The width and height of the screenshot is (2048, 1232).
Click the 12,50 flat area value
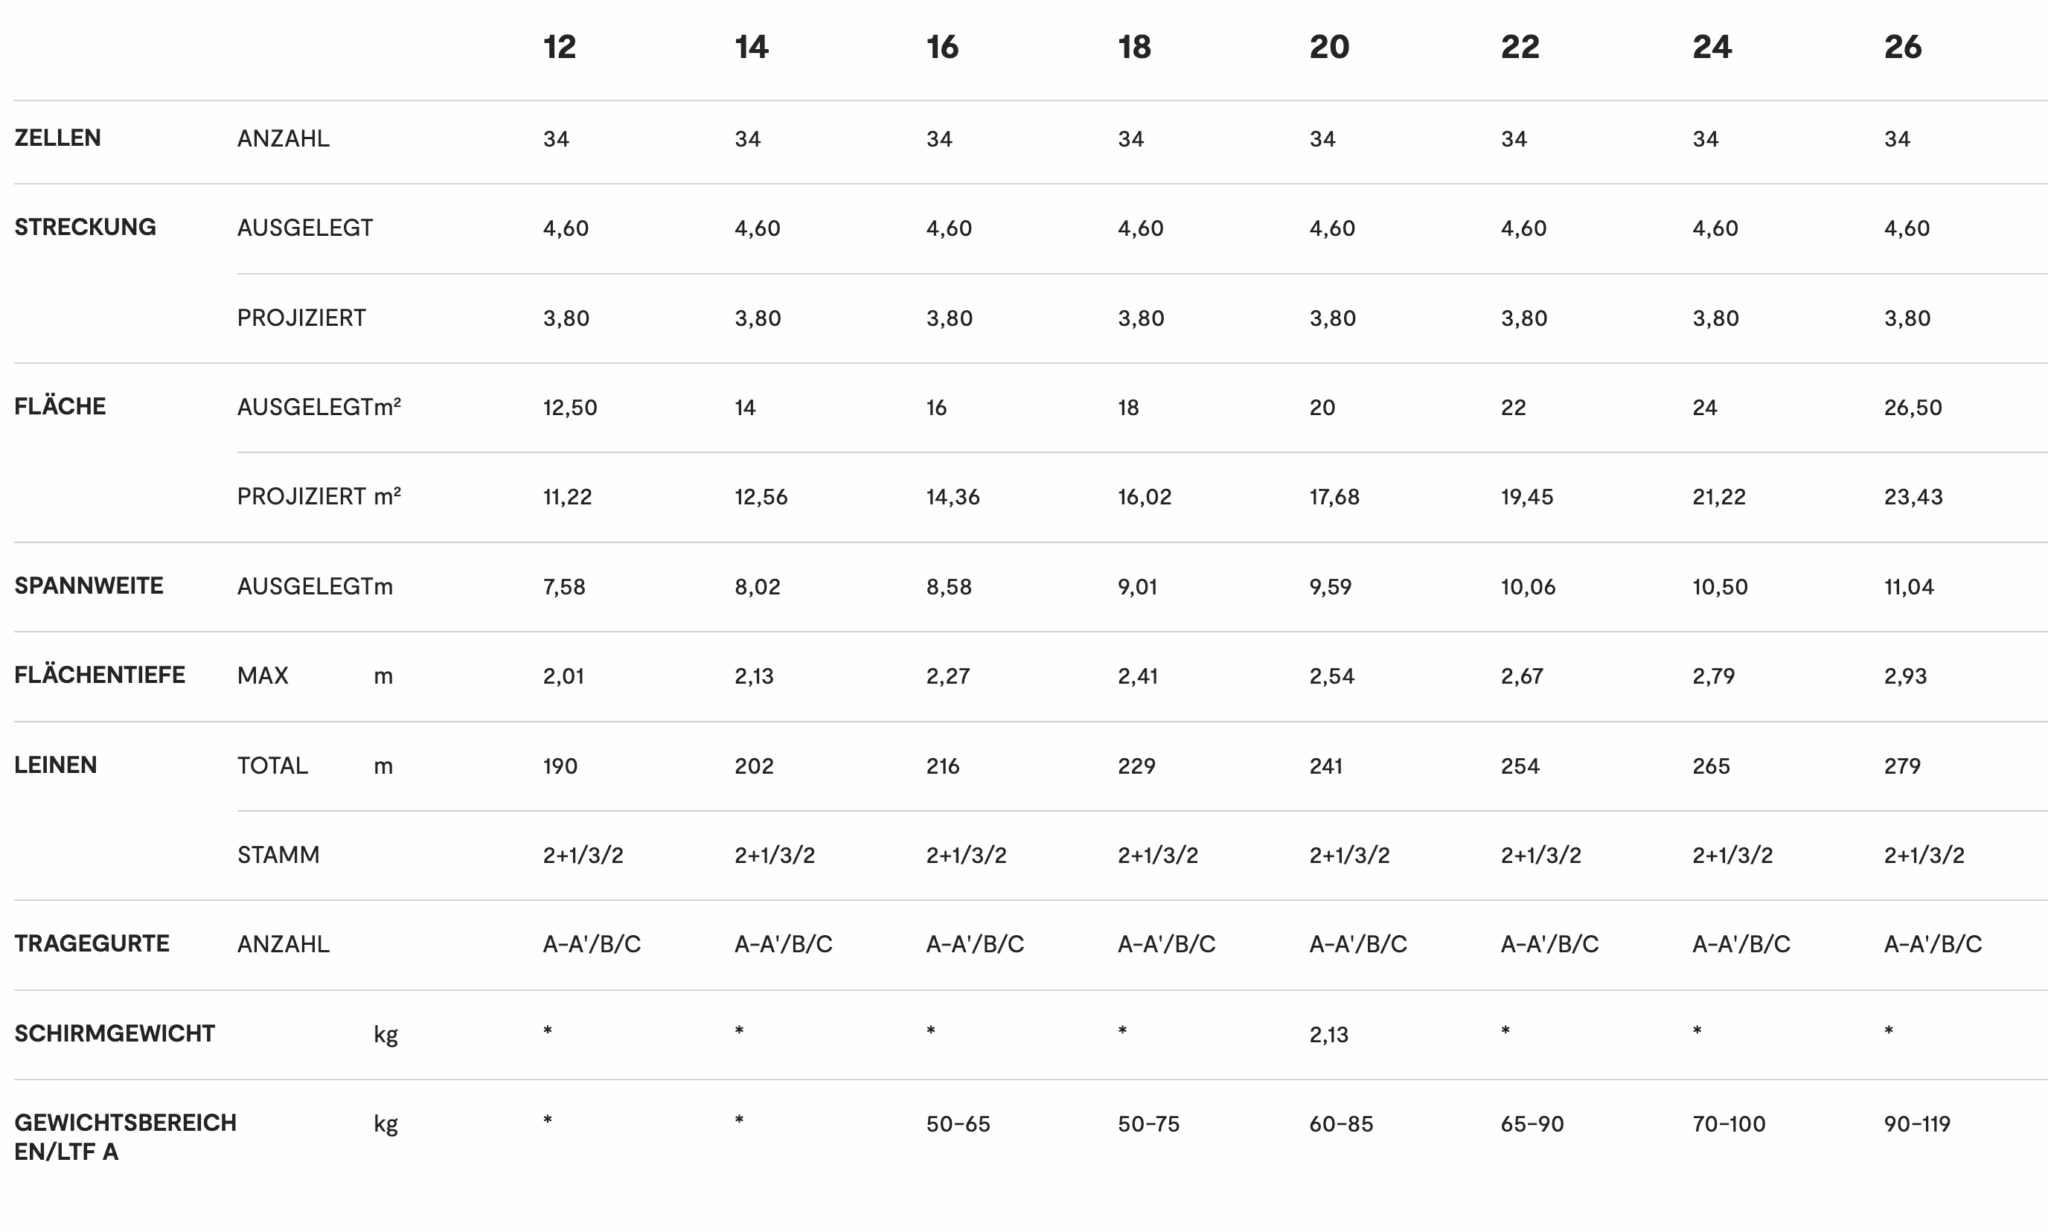pos(570,408)
